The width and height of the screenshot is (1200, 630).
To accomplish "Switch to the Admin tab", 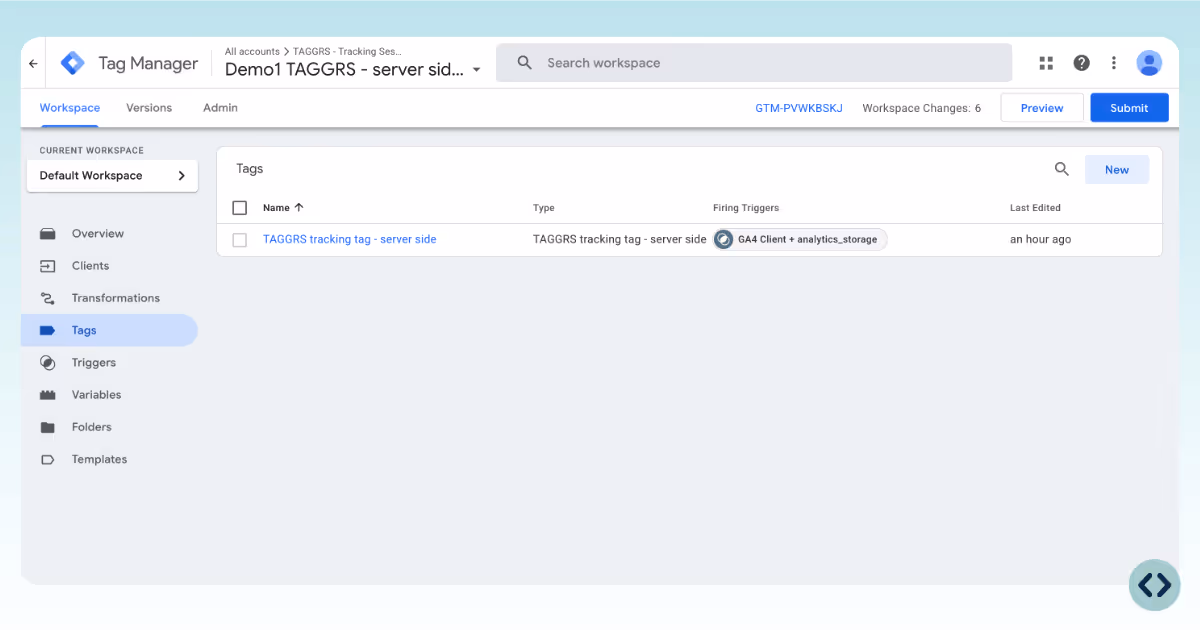I will coord(220,108).
